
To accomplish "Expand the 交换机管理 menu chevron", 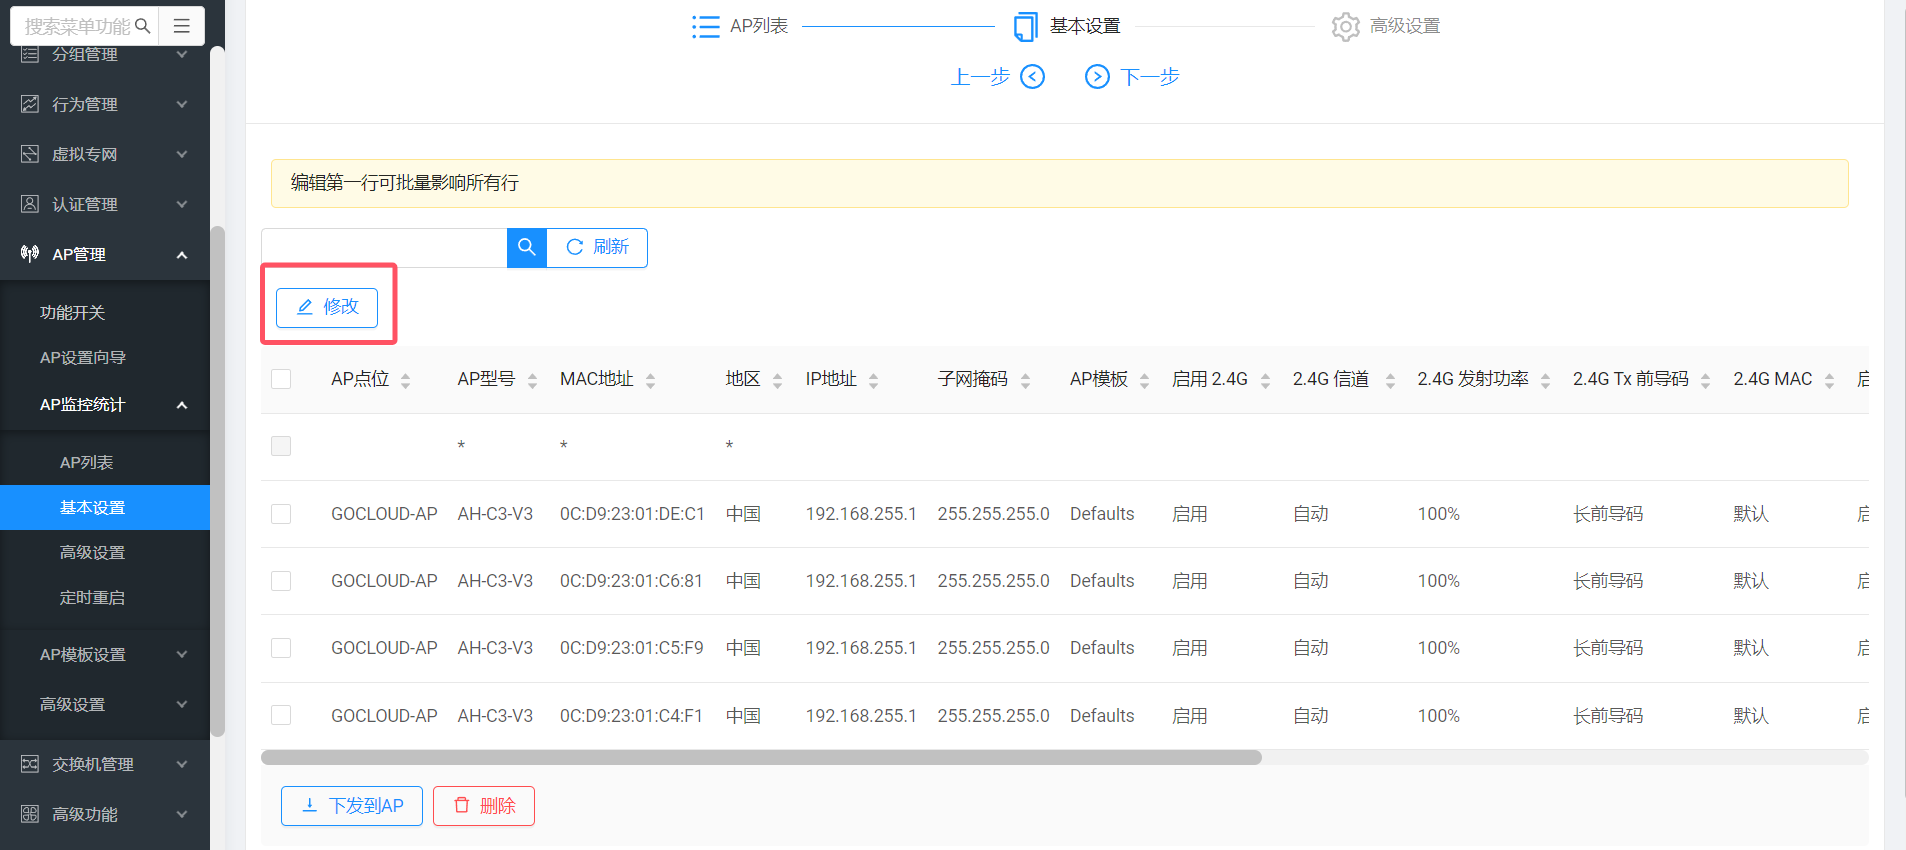I will (x=182, y=764).
